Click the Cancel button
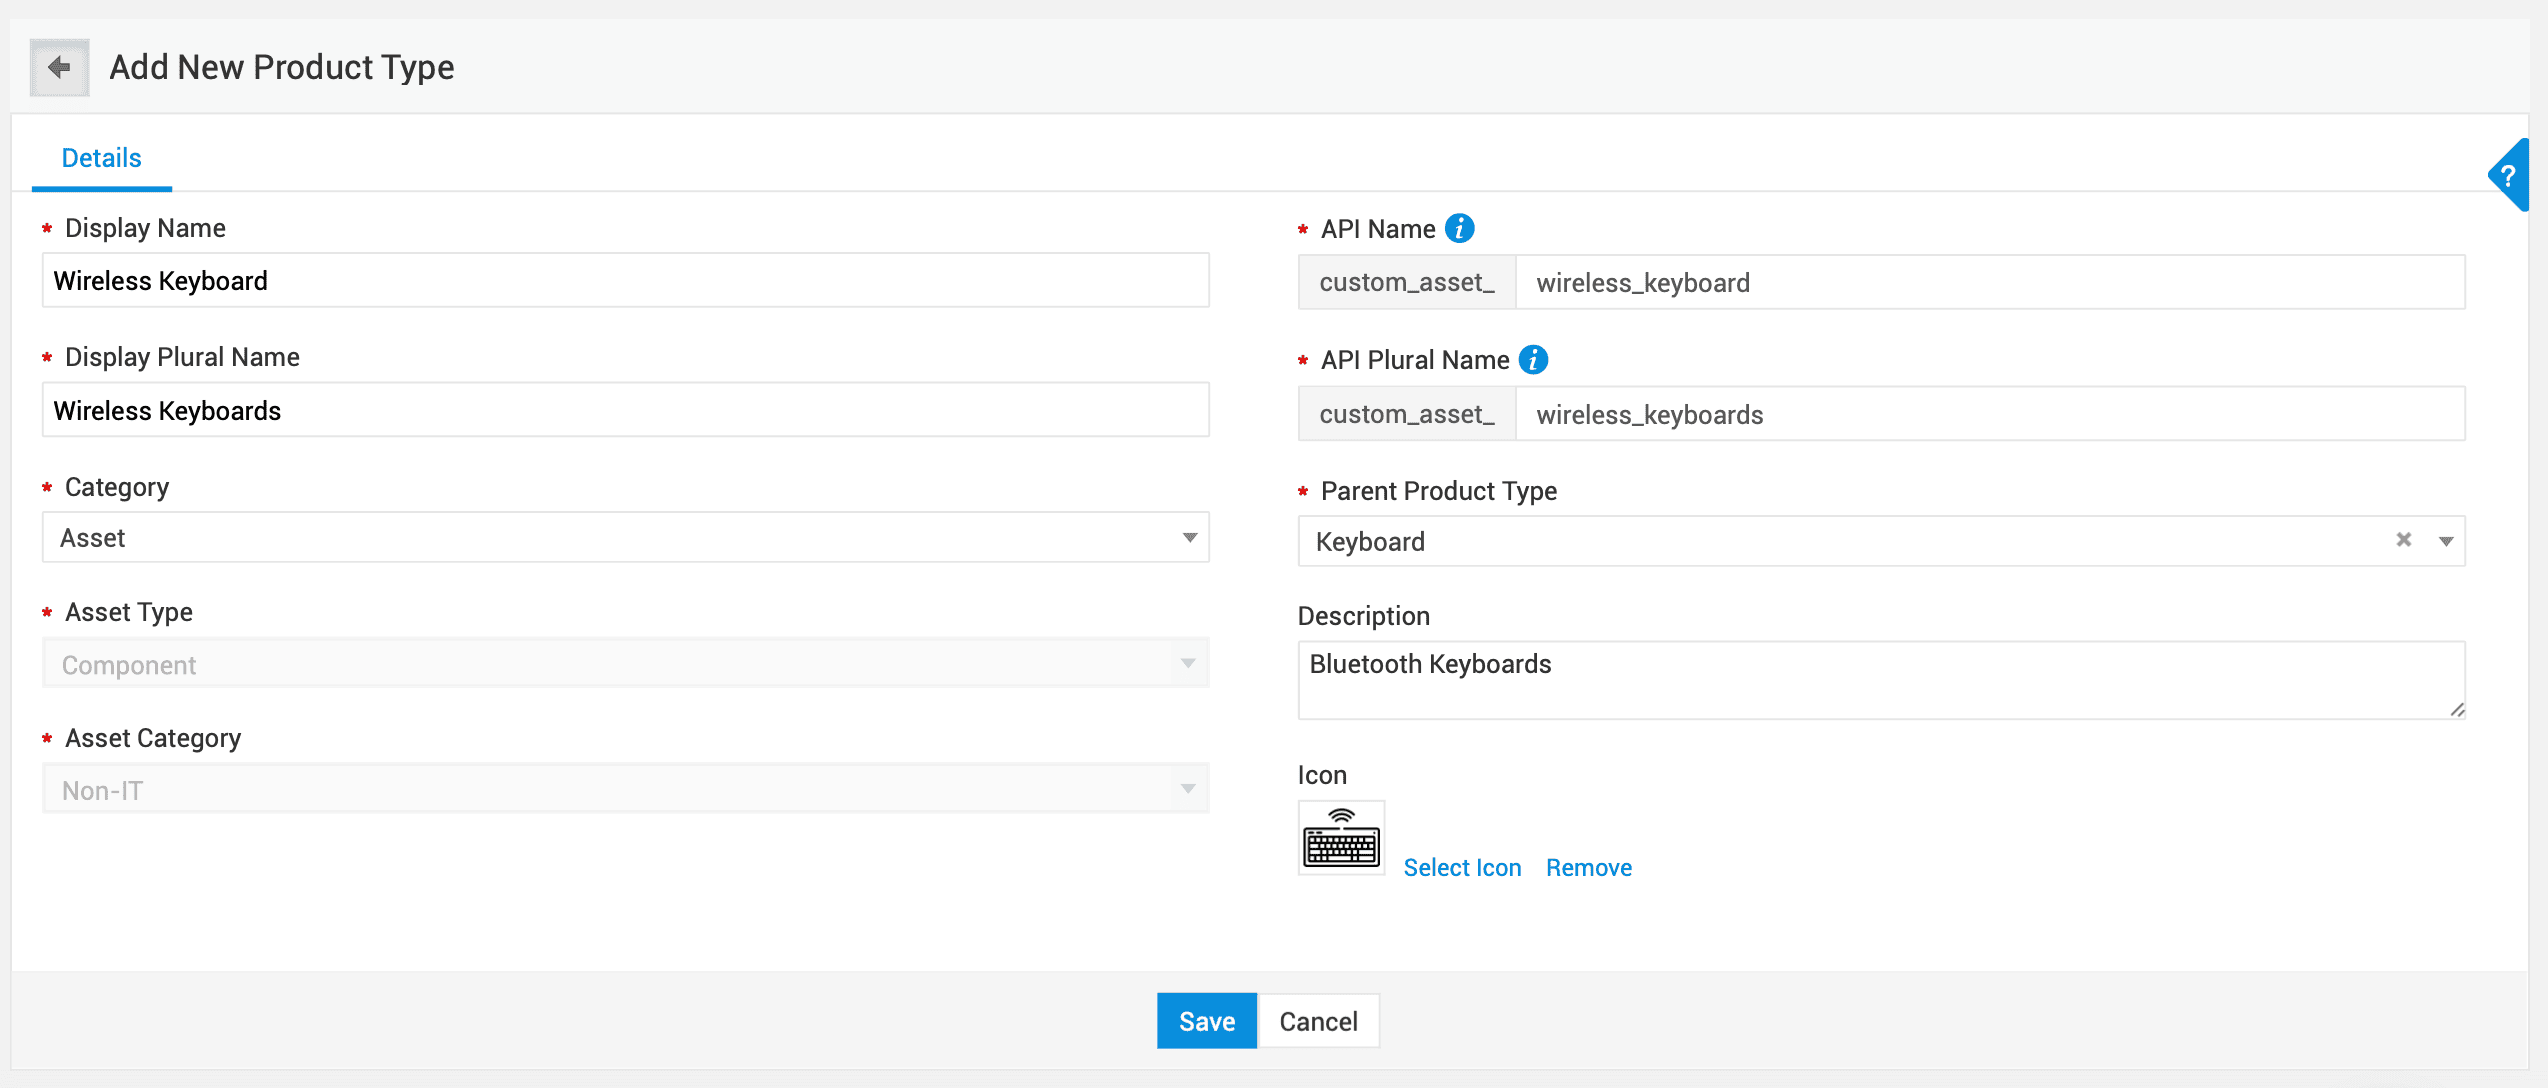 click(x=1318, y=1021)
